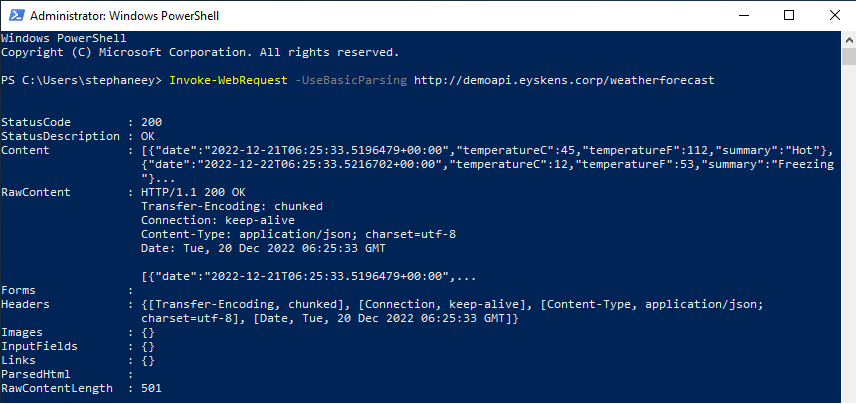
Task: Click the Headers property label
Action: [25, 303]
